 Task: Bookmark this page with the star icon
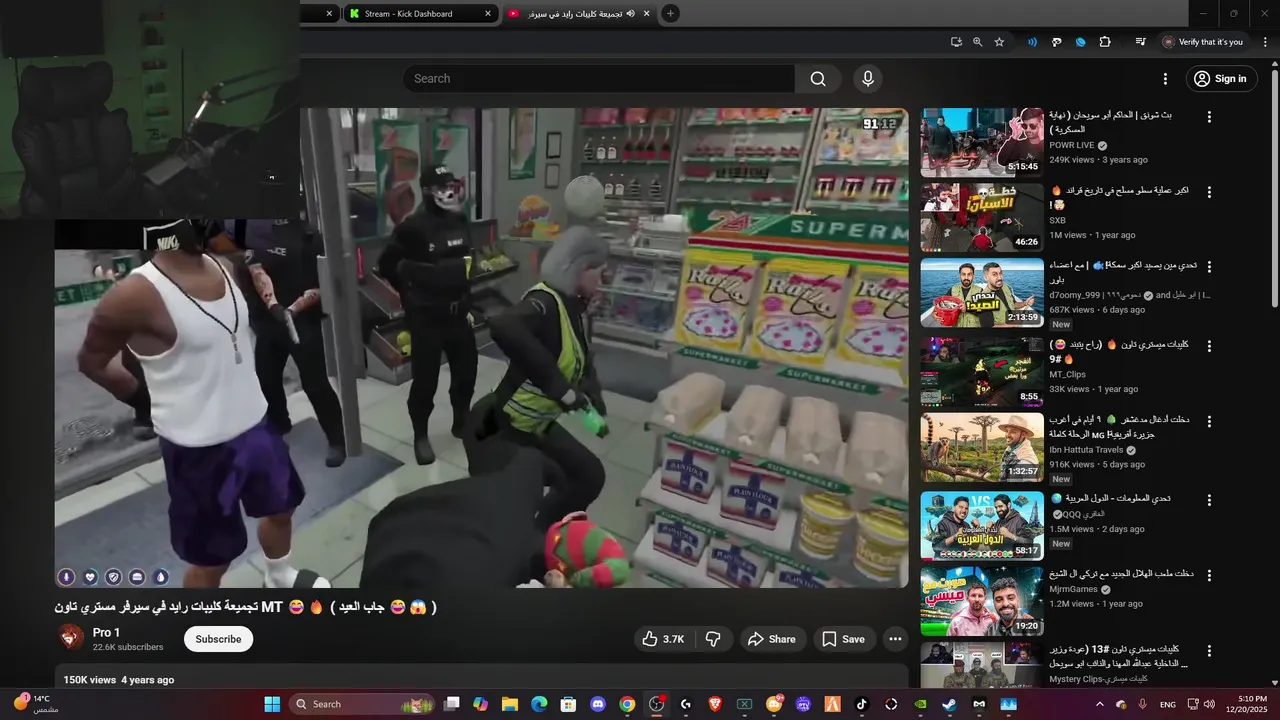[999, 42]
